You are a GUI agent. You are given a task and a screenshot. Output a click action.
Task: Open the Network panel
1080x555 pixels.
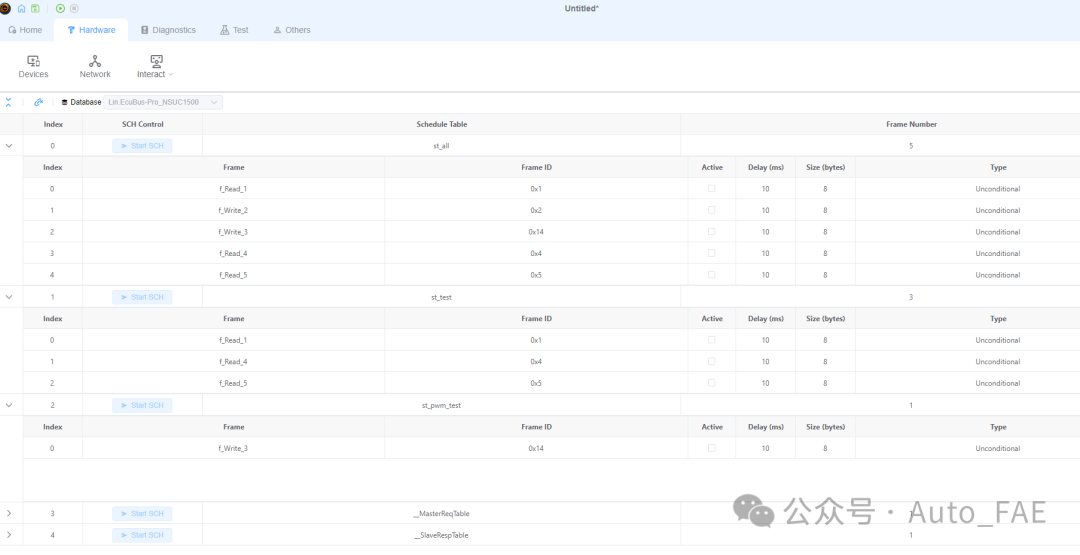95,67
